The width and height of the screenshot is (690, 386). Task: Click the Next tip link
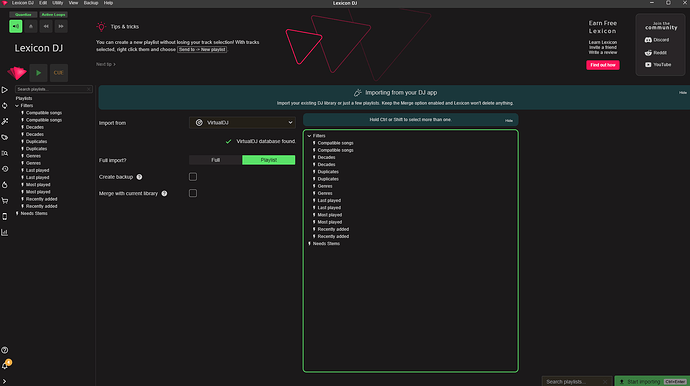(106, 64)
